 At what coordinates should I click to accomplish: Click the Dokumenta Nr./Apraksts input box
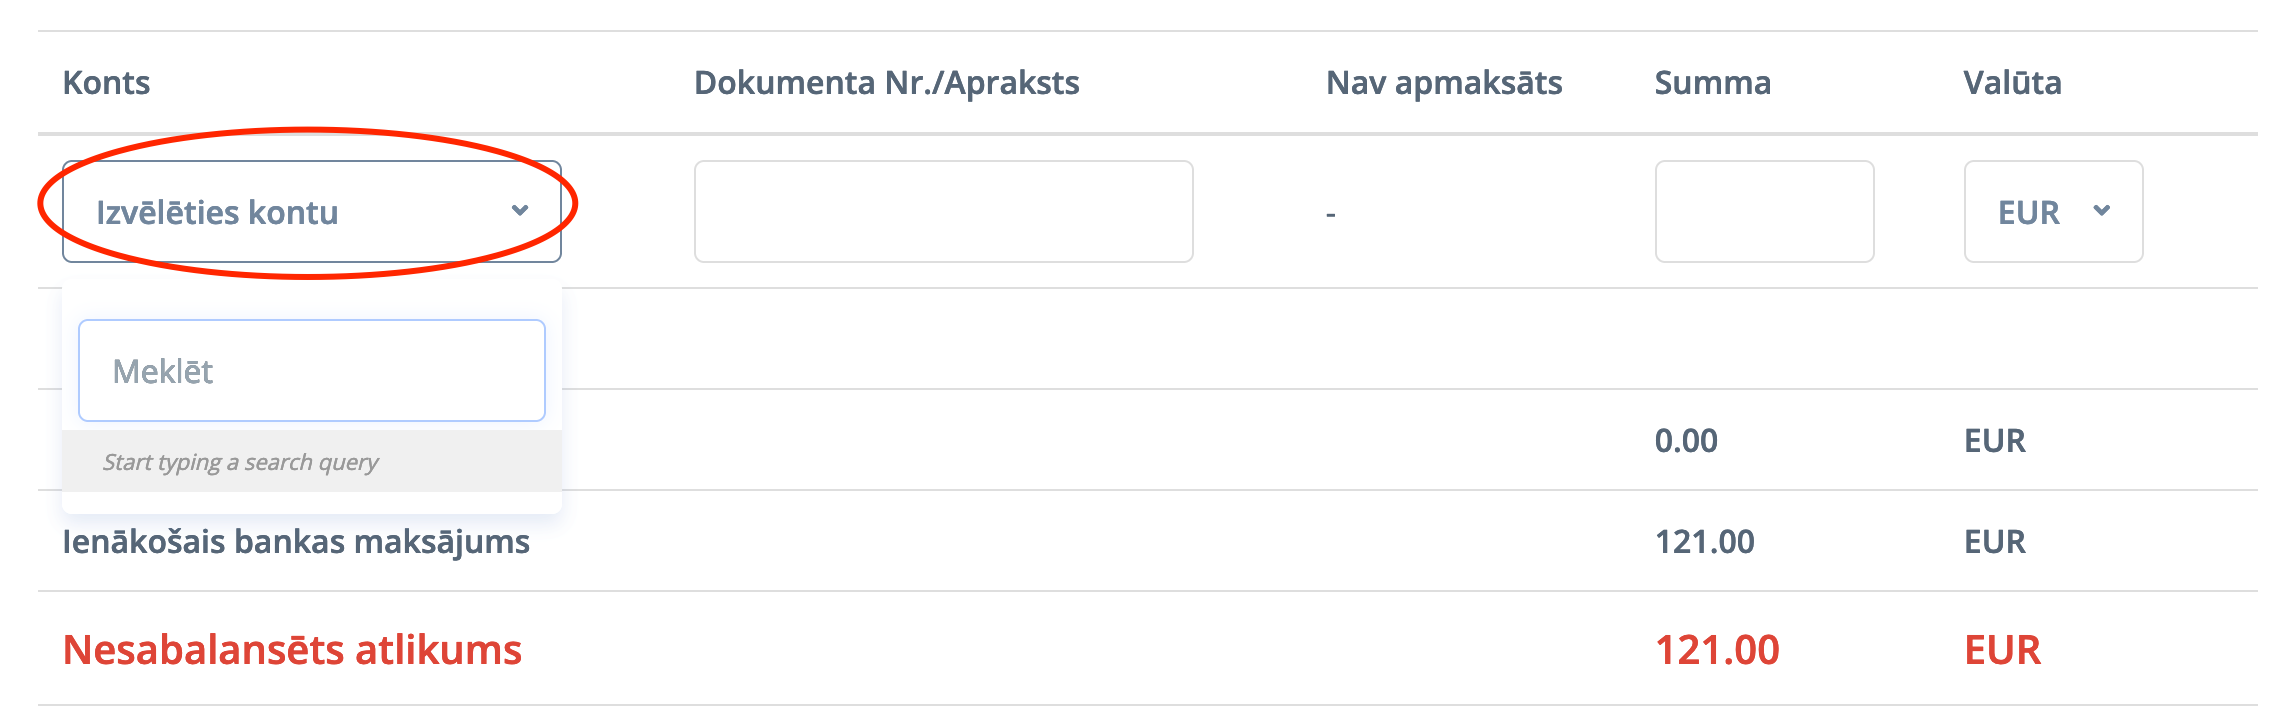pos(943,212)
